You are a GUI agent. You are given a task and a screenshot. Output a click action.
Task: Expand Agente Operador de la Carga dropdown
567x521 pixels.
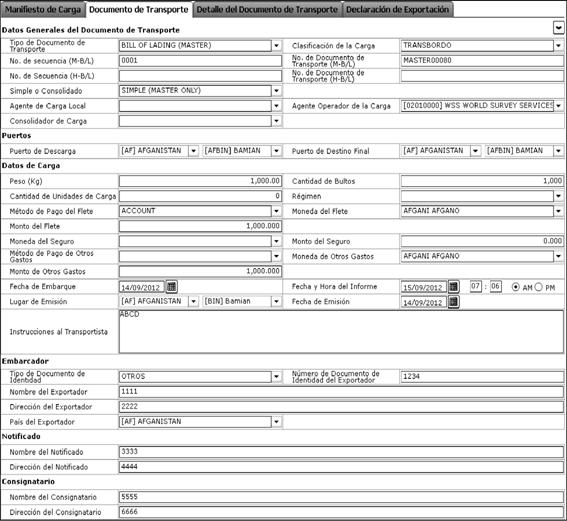point(558,106)
